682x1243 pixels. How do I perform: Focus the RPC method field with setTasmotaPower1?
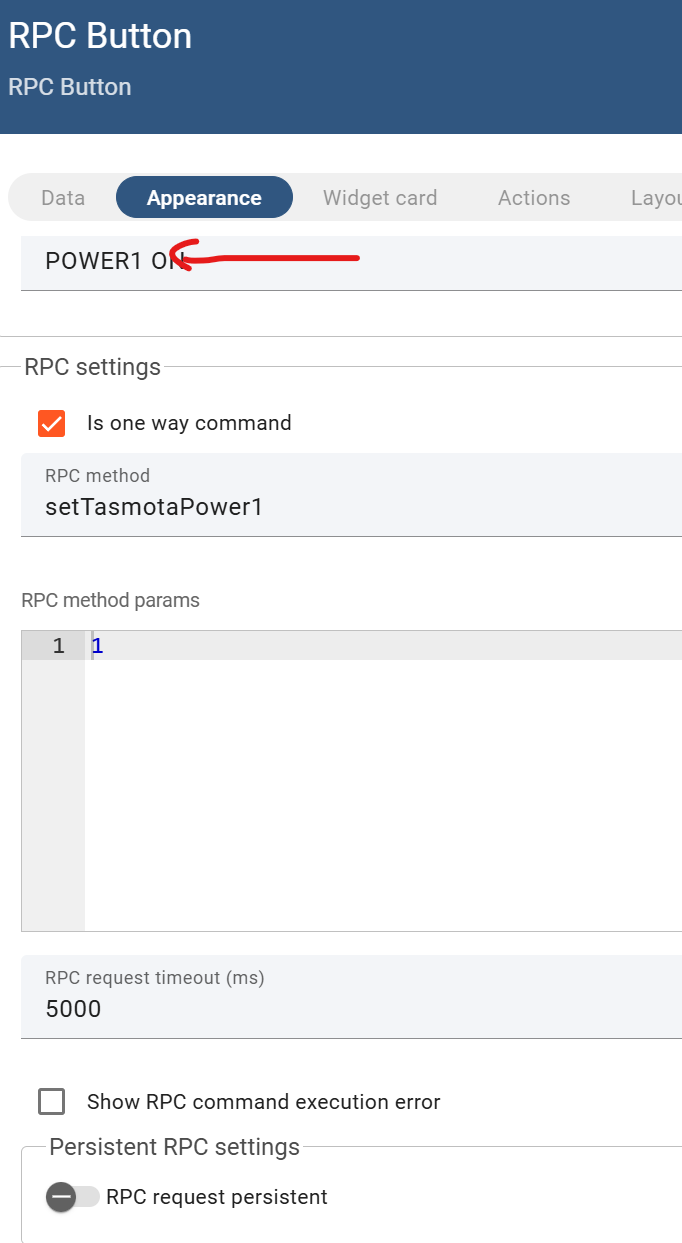coord(351,495)
